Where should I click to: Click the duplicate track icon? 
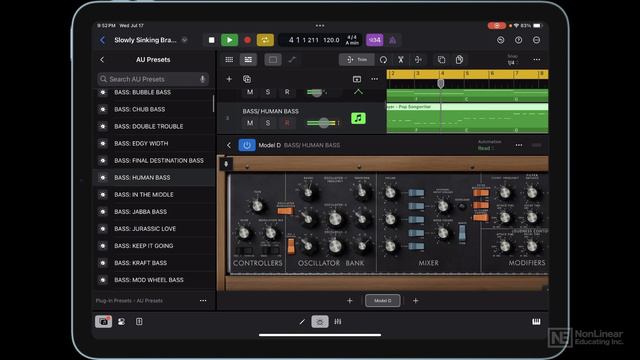click(247, 79)
